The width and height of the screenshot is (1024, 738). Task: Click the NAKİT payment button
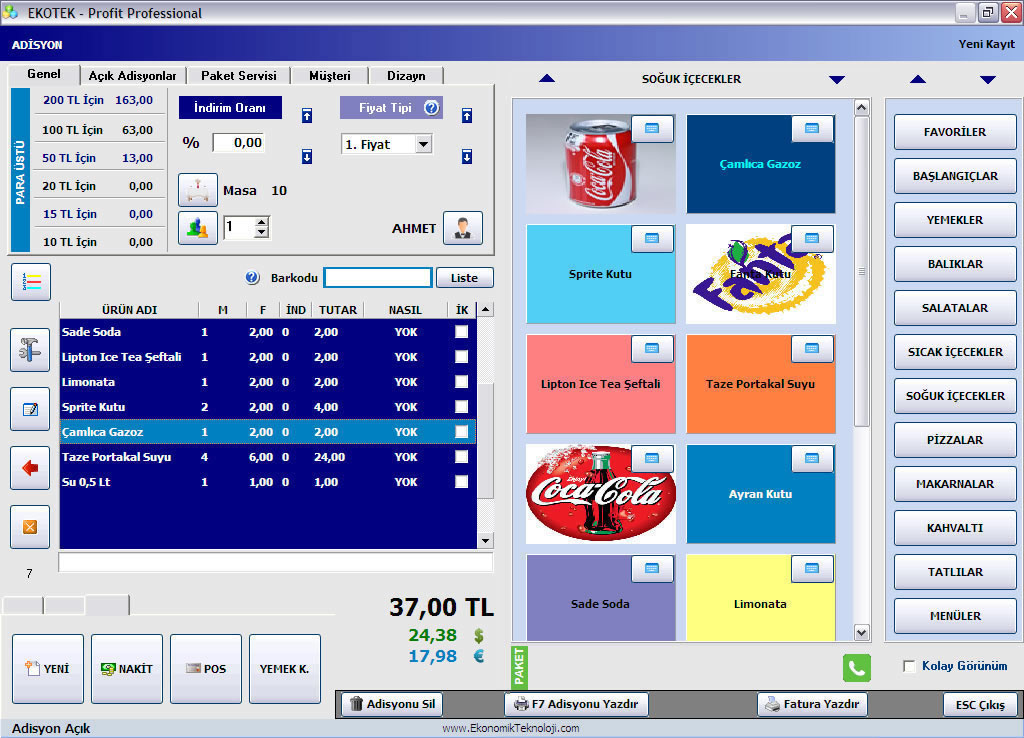click(127, 669)
